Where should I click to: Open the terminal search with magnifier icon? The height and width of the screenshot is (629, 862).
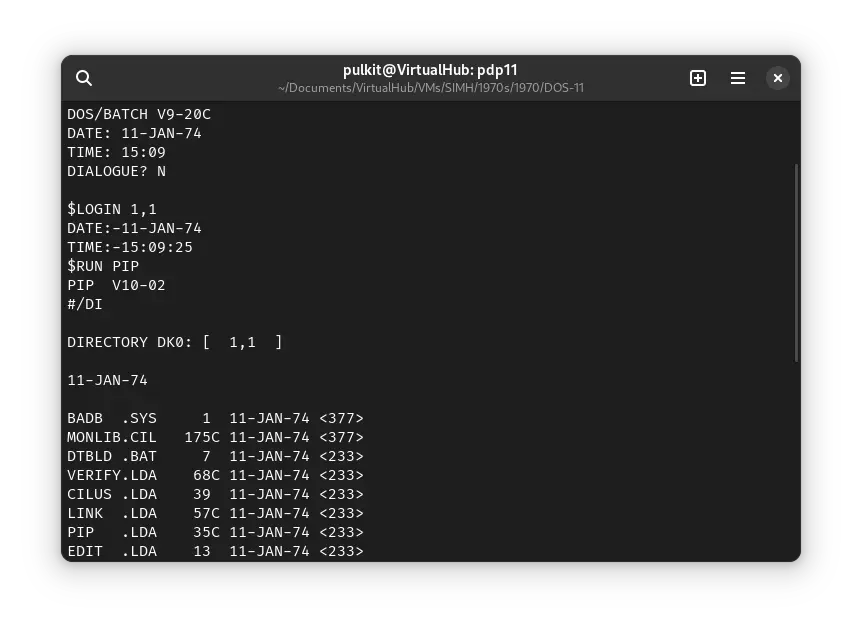pyautogui.click(x=84, y=78)
